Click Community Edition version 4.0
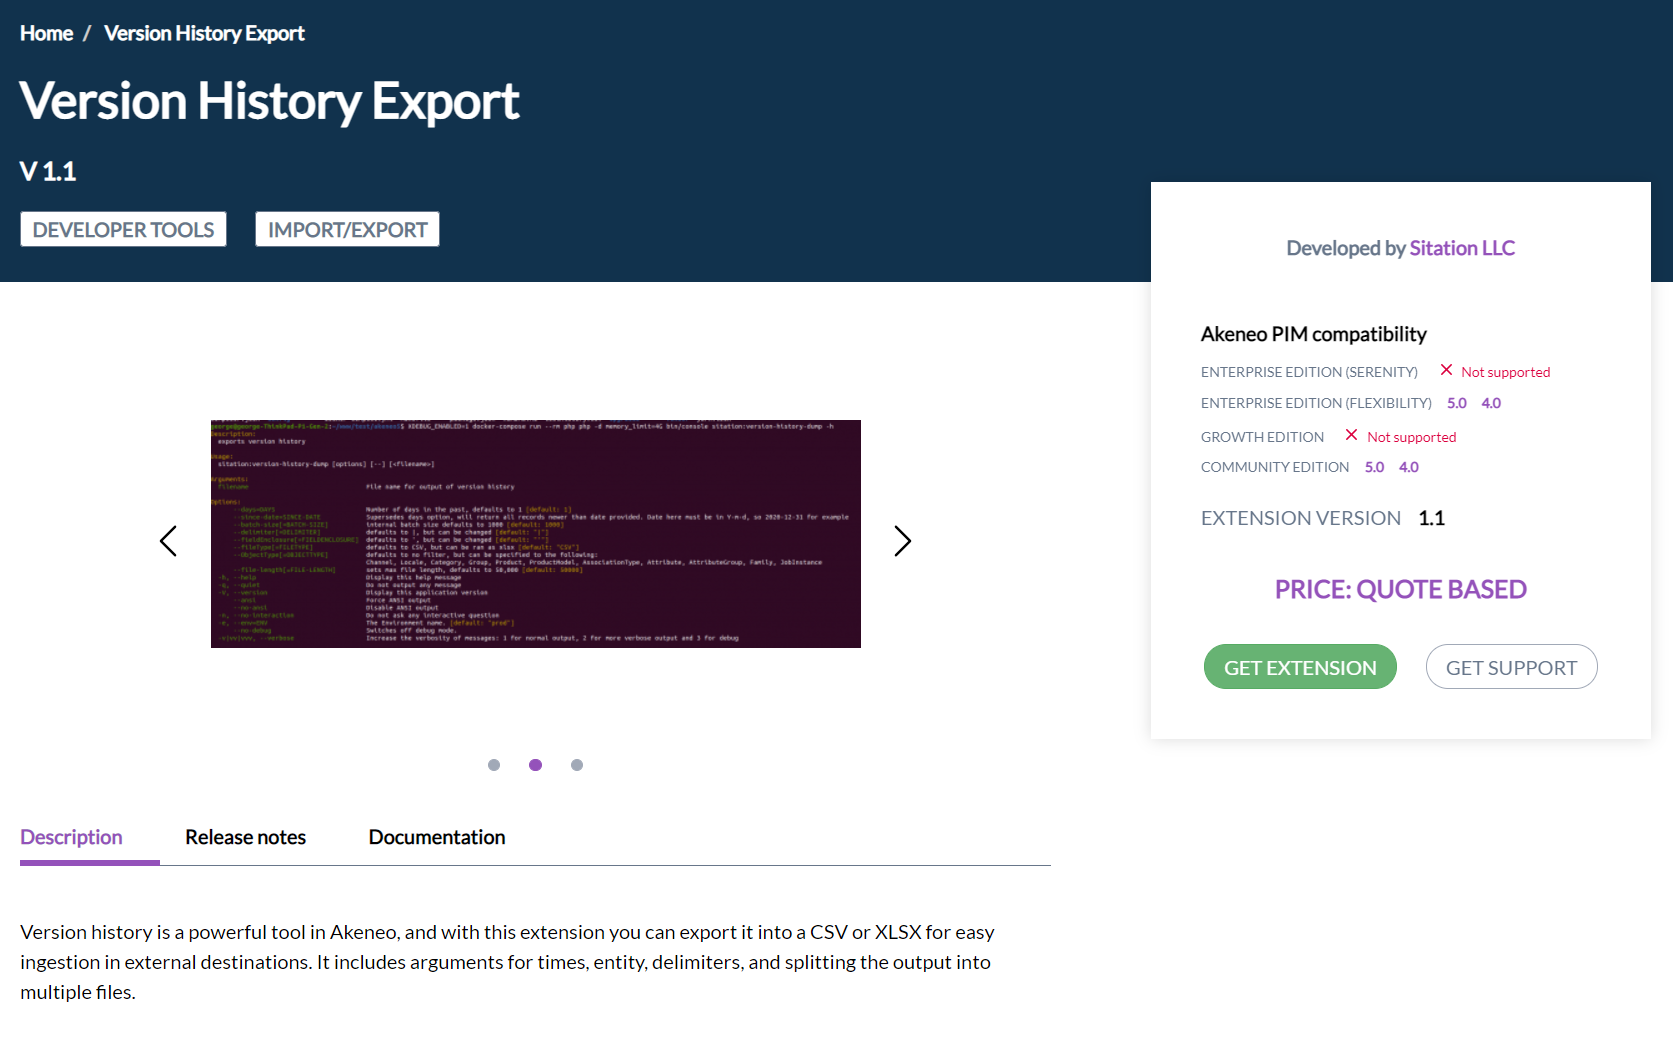This screenshot has height=1044, width=1673. coord(1408,467)
